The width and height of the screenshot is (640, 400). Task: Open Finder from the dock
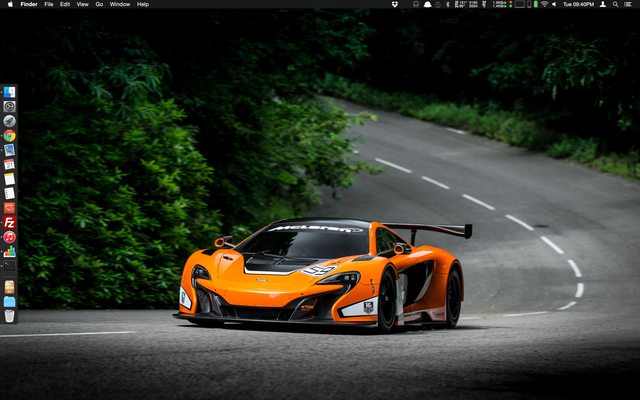click(9, 92)
